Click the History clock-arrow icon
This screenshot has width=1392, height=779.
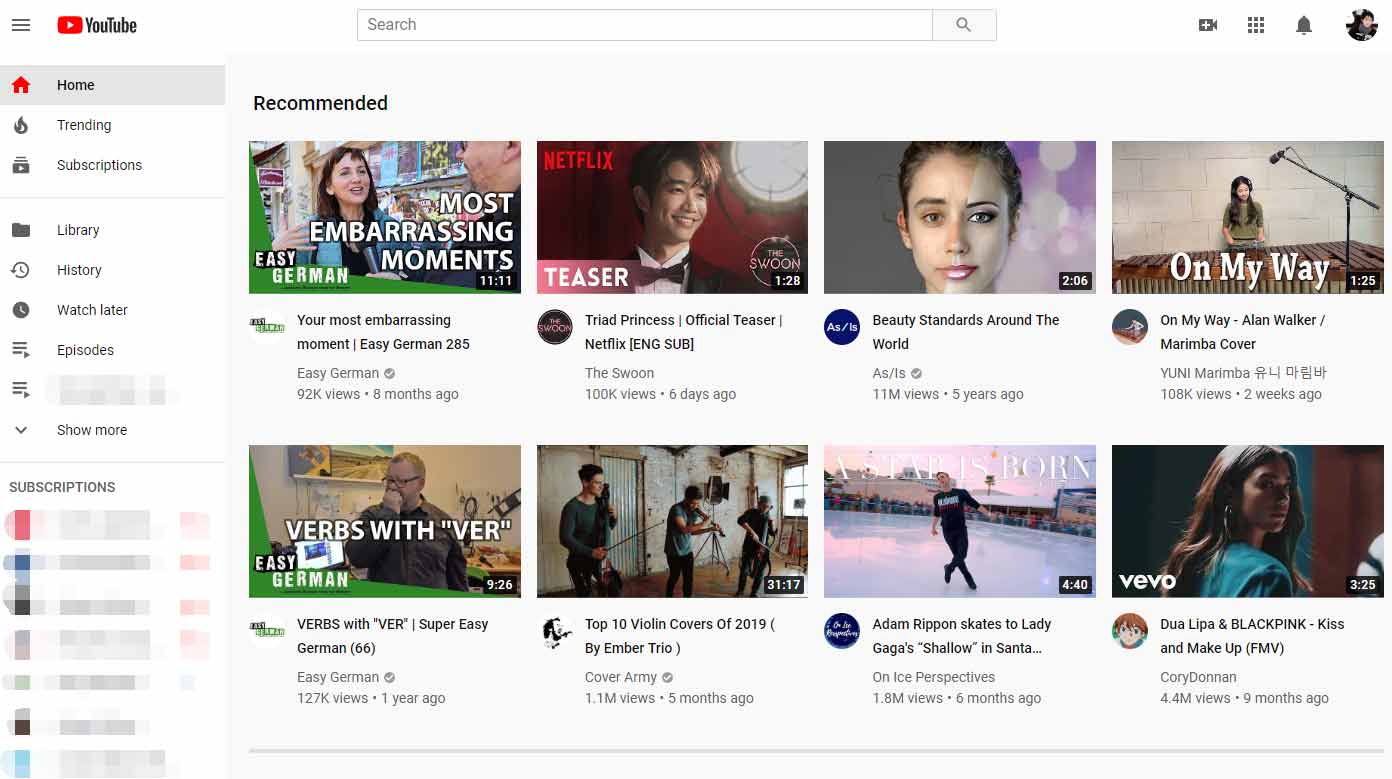[21, 270]
